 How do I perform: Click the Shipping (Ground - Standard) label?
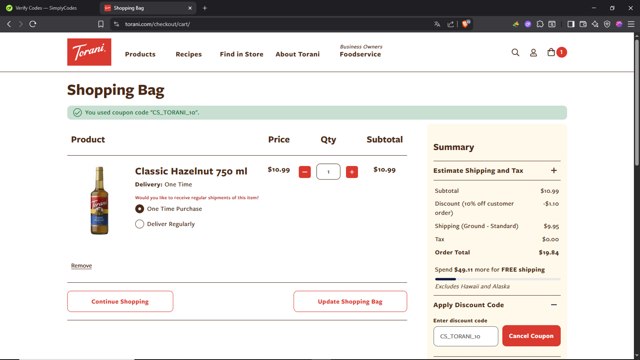point(476,226)
